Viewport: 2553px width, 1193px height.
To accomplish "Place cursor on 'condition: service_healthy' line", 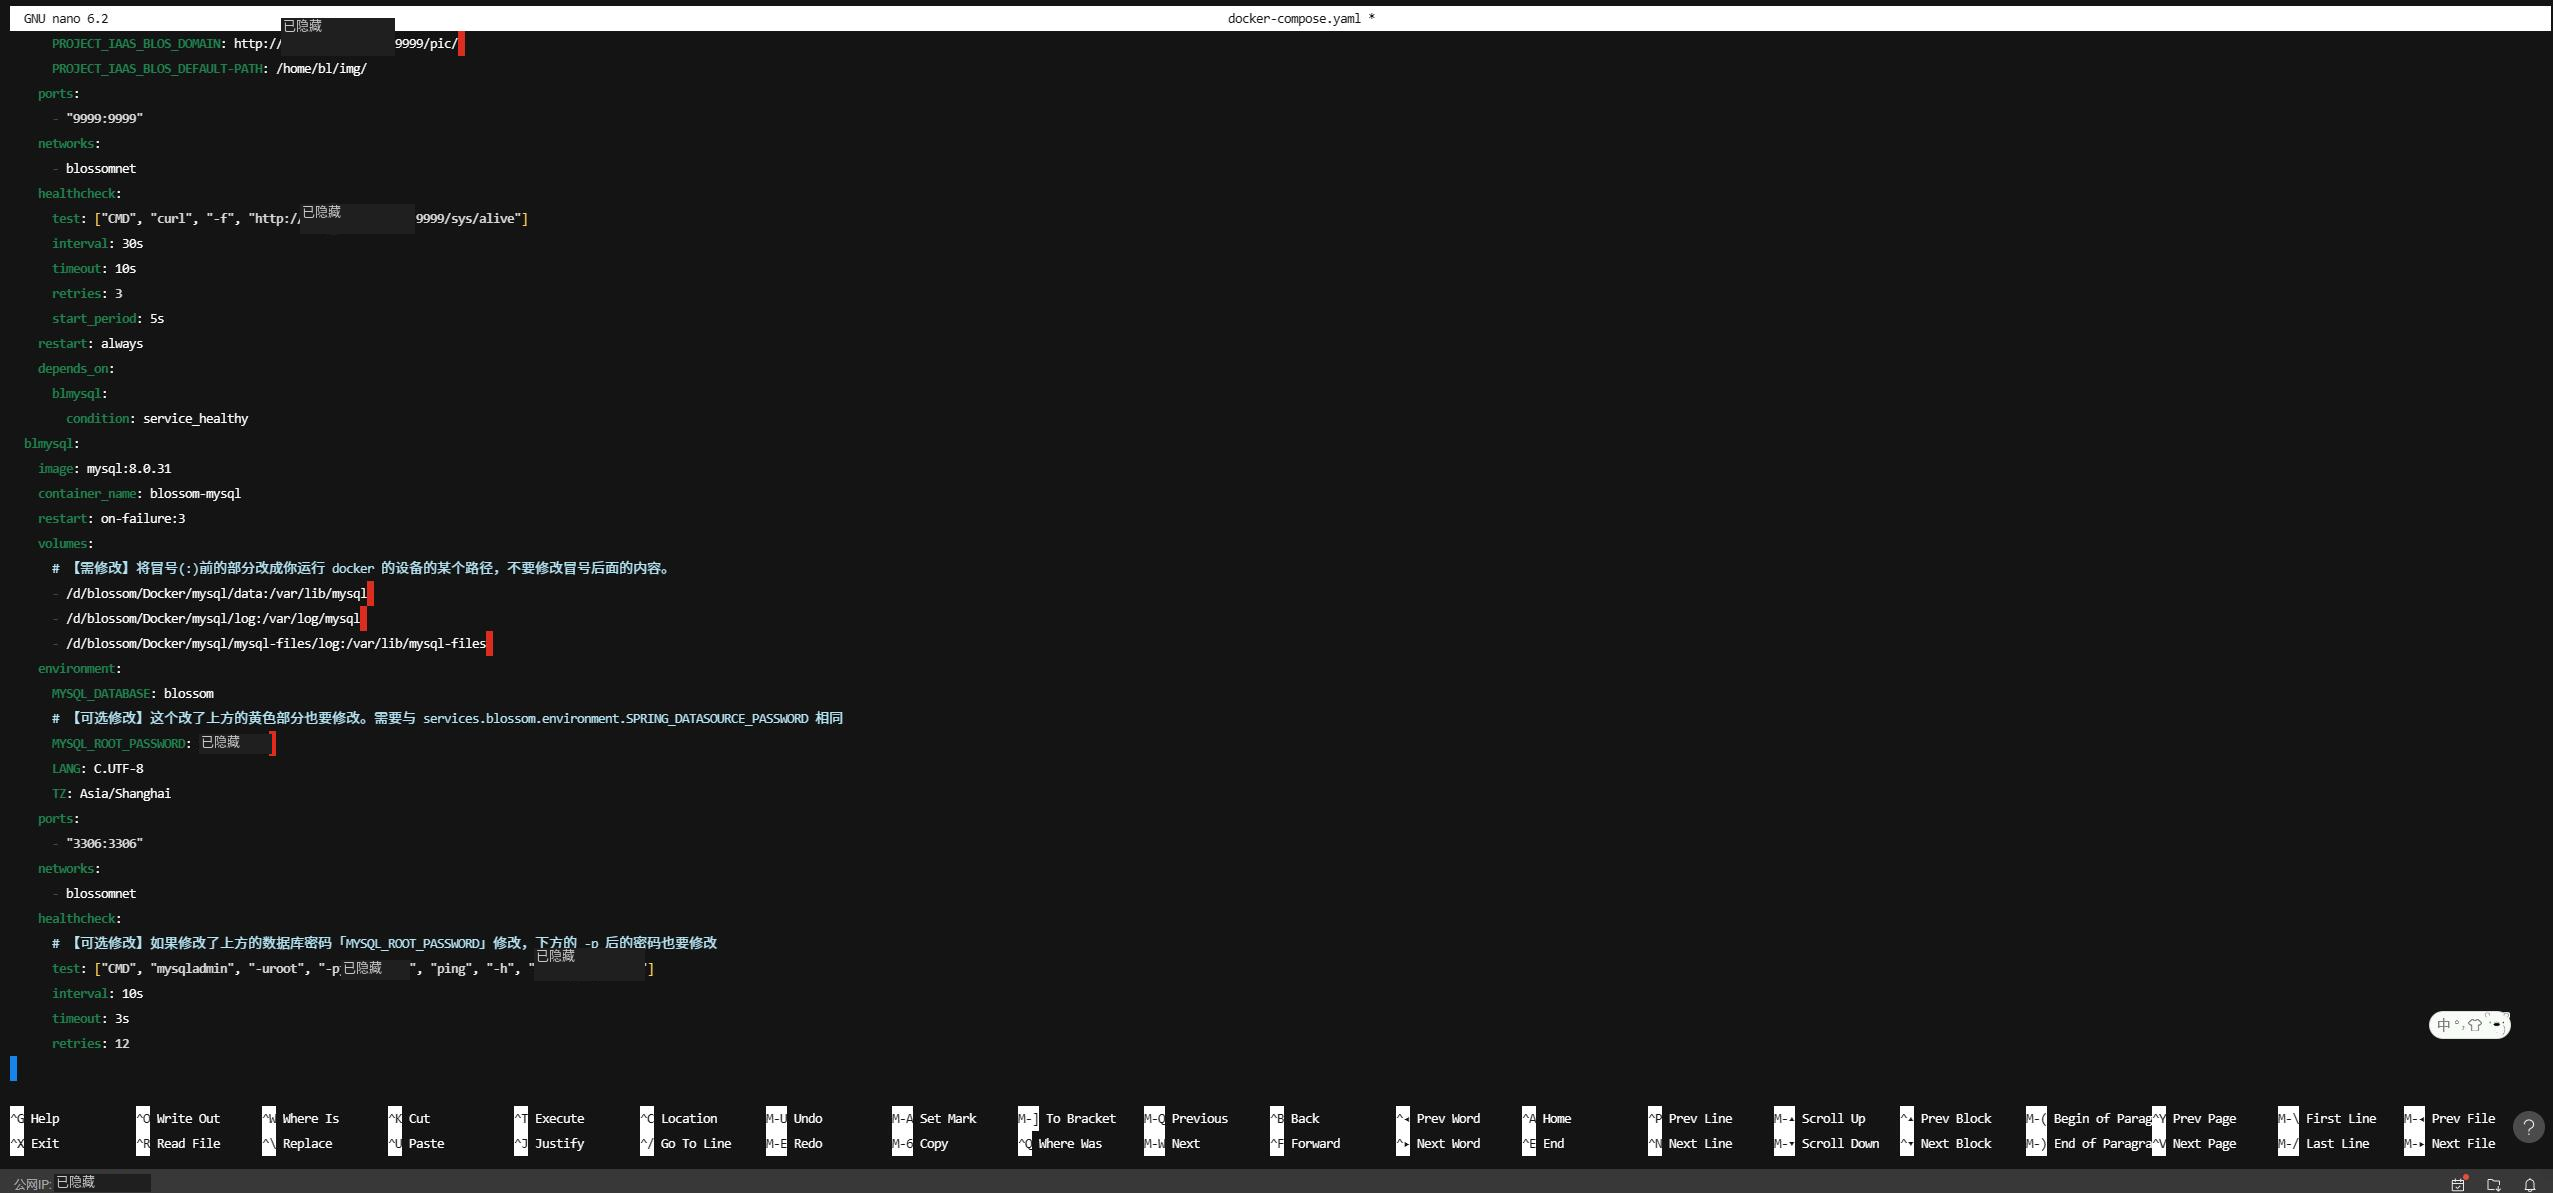I will (x=157, y=418).
